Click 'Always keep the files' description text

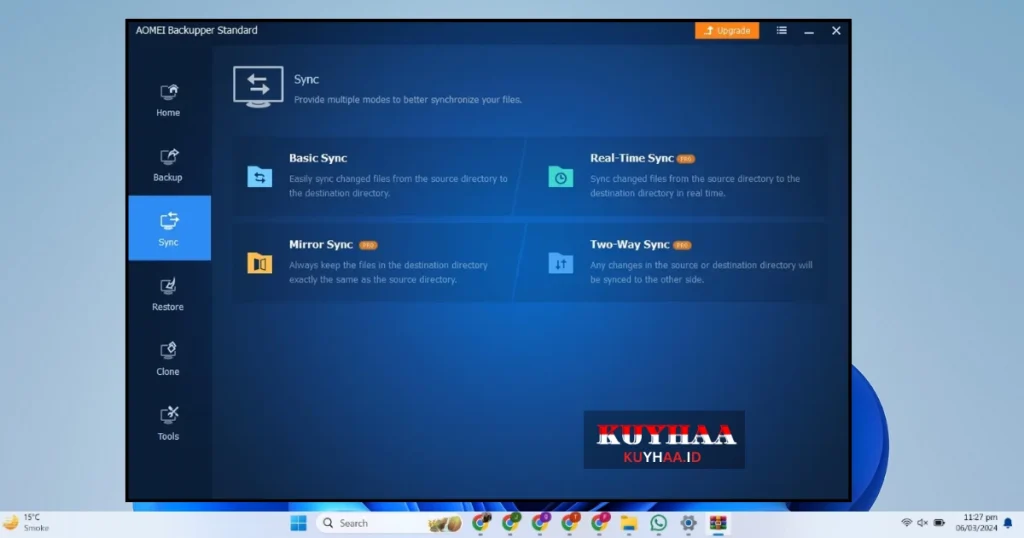click(389, 272)
